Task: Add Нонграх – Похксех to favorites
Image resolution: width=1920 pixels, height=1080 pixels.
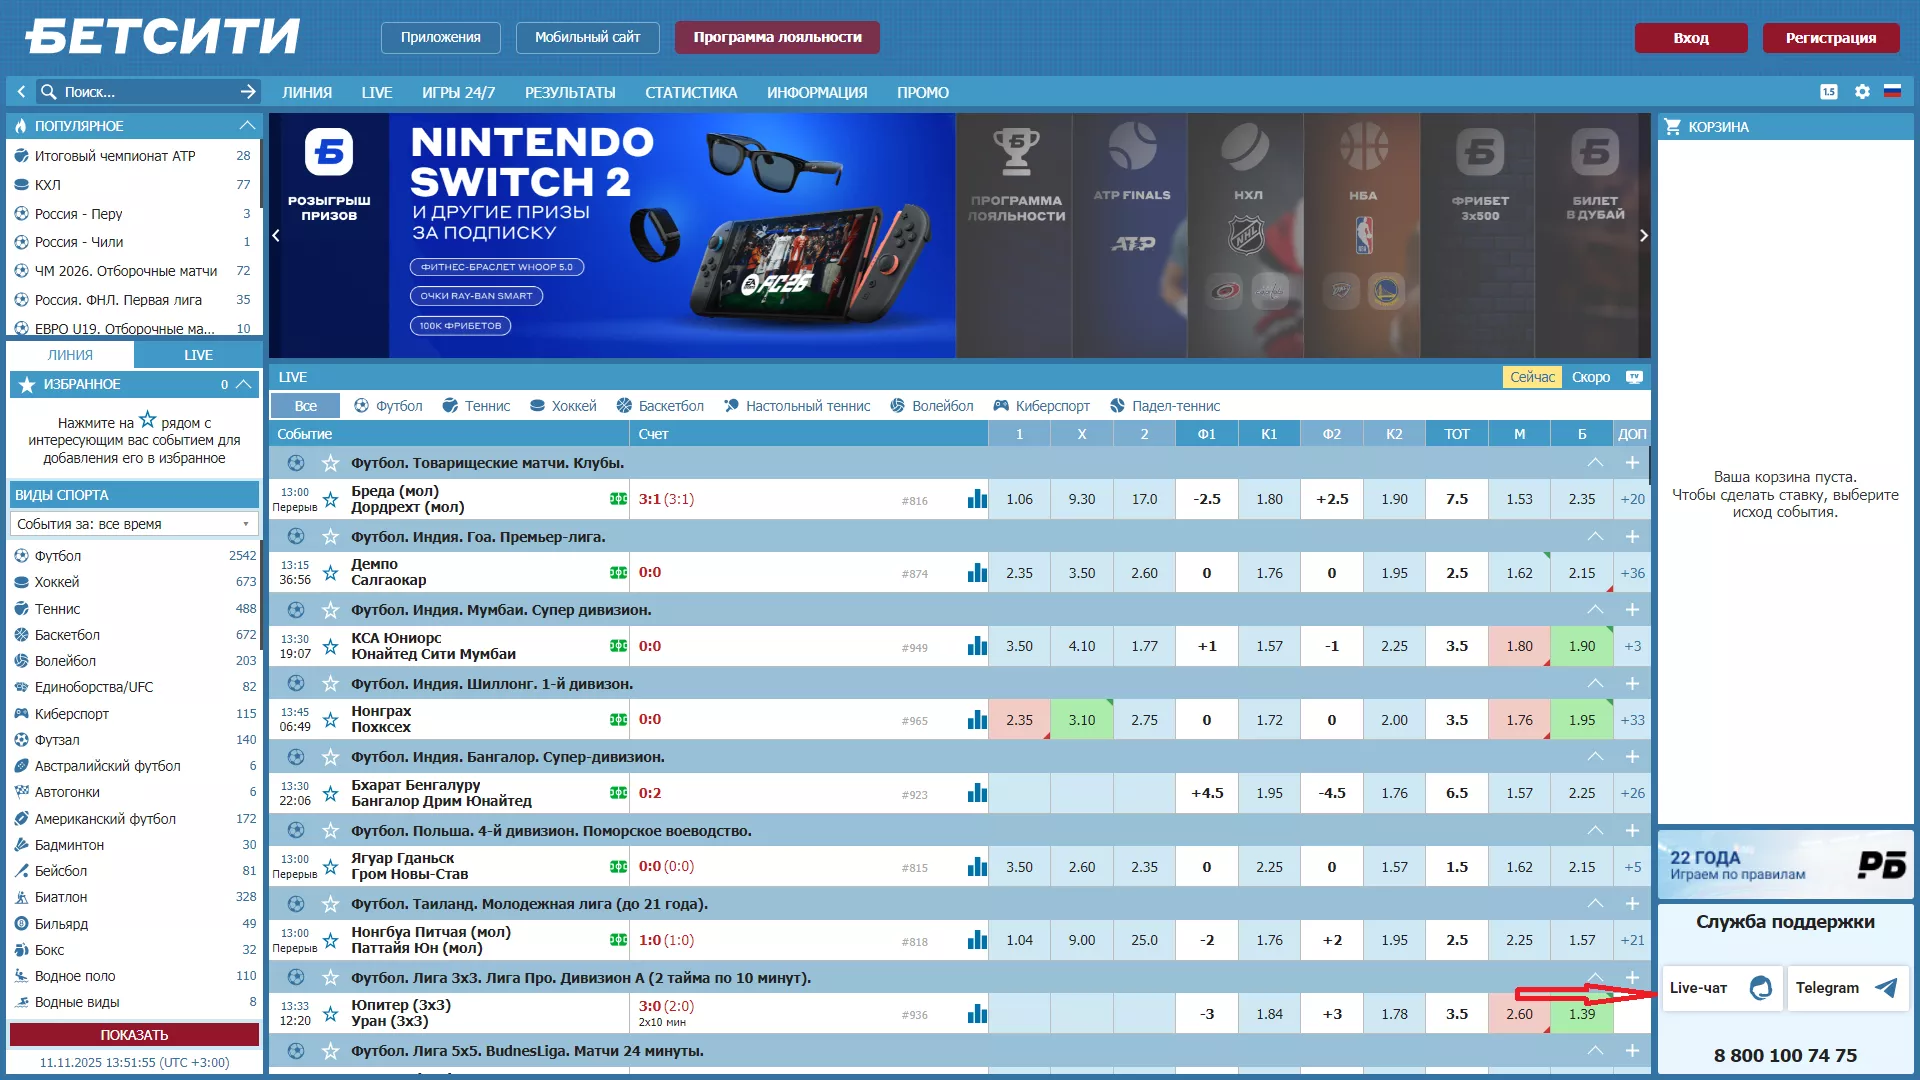Action: pyautogui.click(x=330, y=720)
